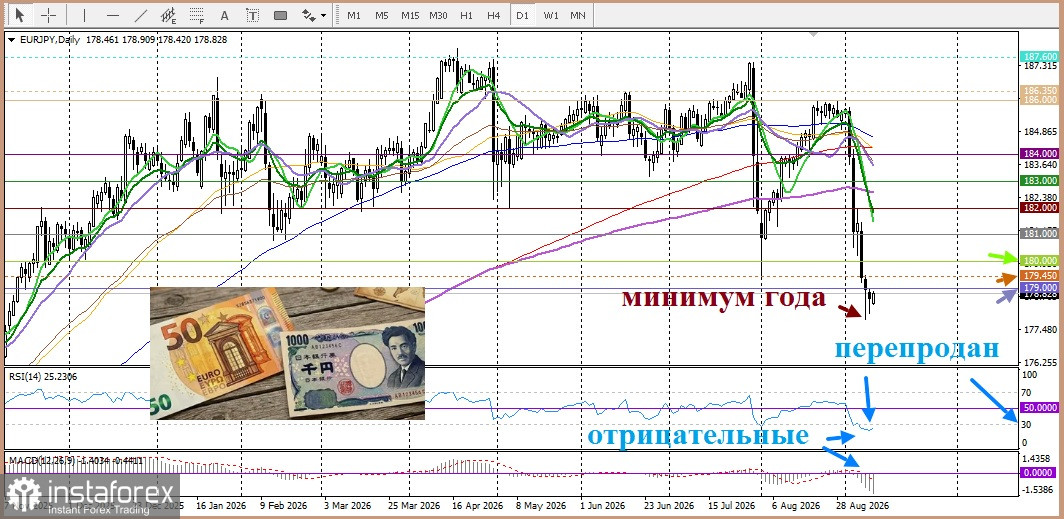Click the 3 Mar 2026 date label

point(348,506)
